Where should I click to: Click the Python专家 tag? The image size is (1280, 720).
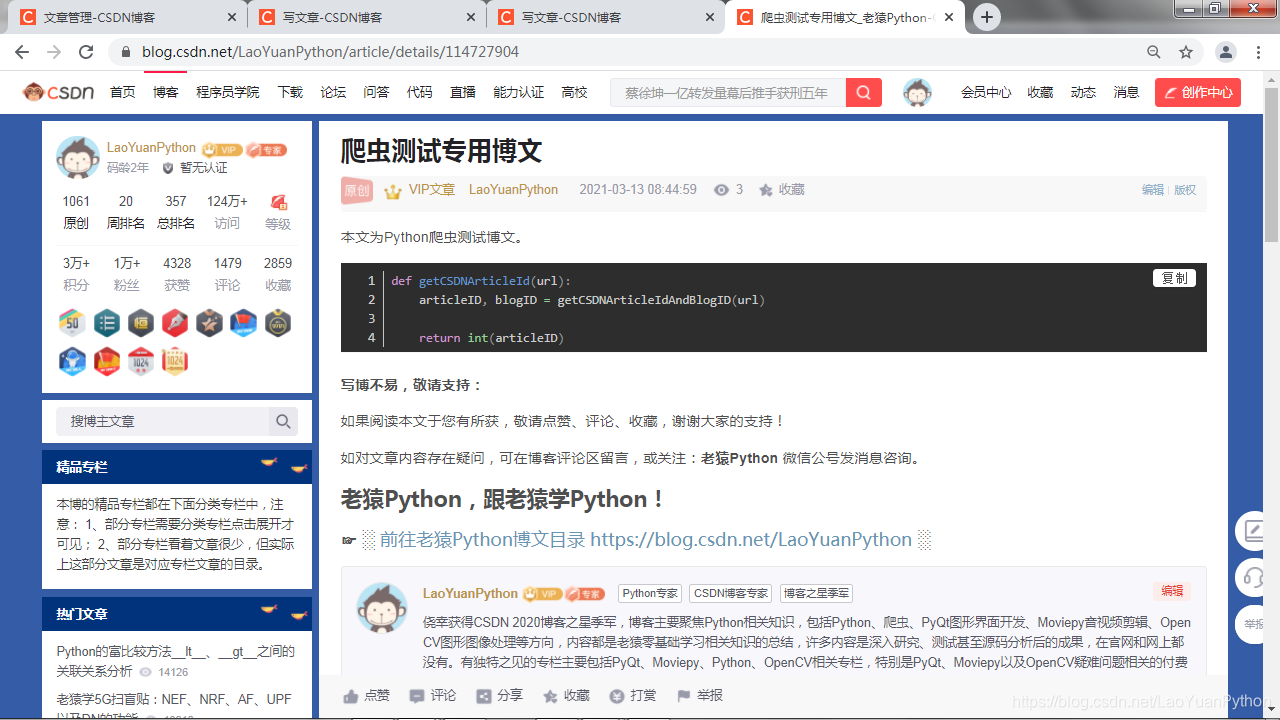(x=650, y=593)
